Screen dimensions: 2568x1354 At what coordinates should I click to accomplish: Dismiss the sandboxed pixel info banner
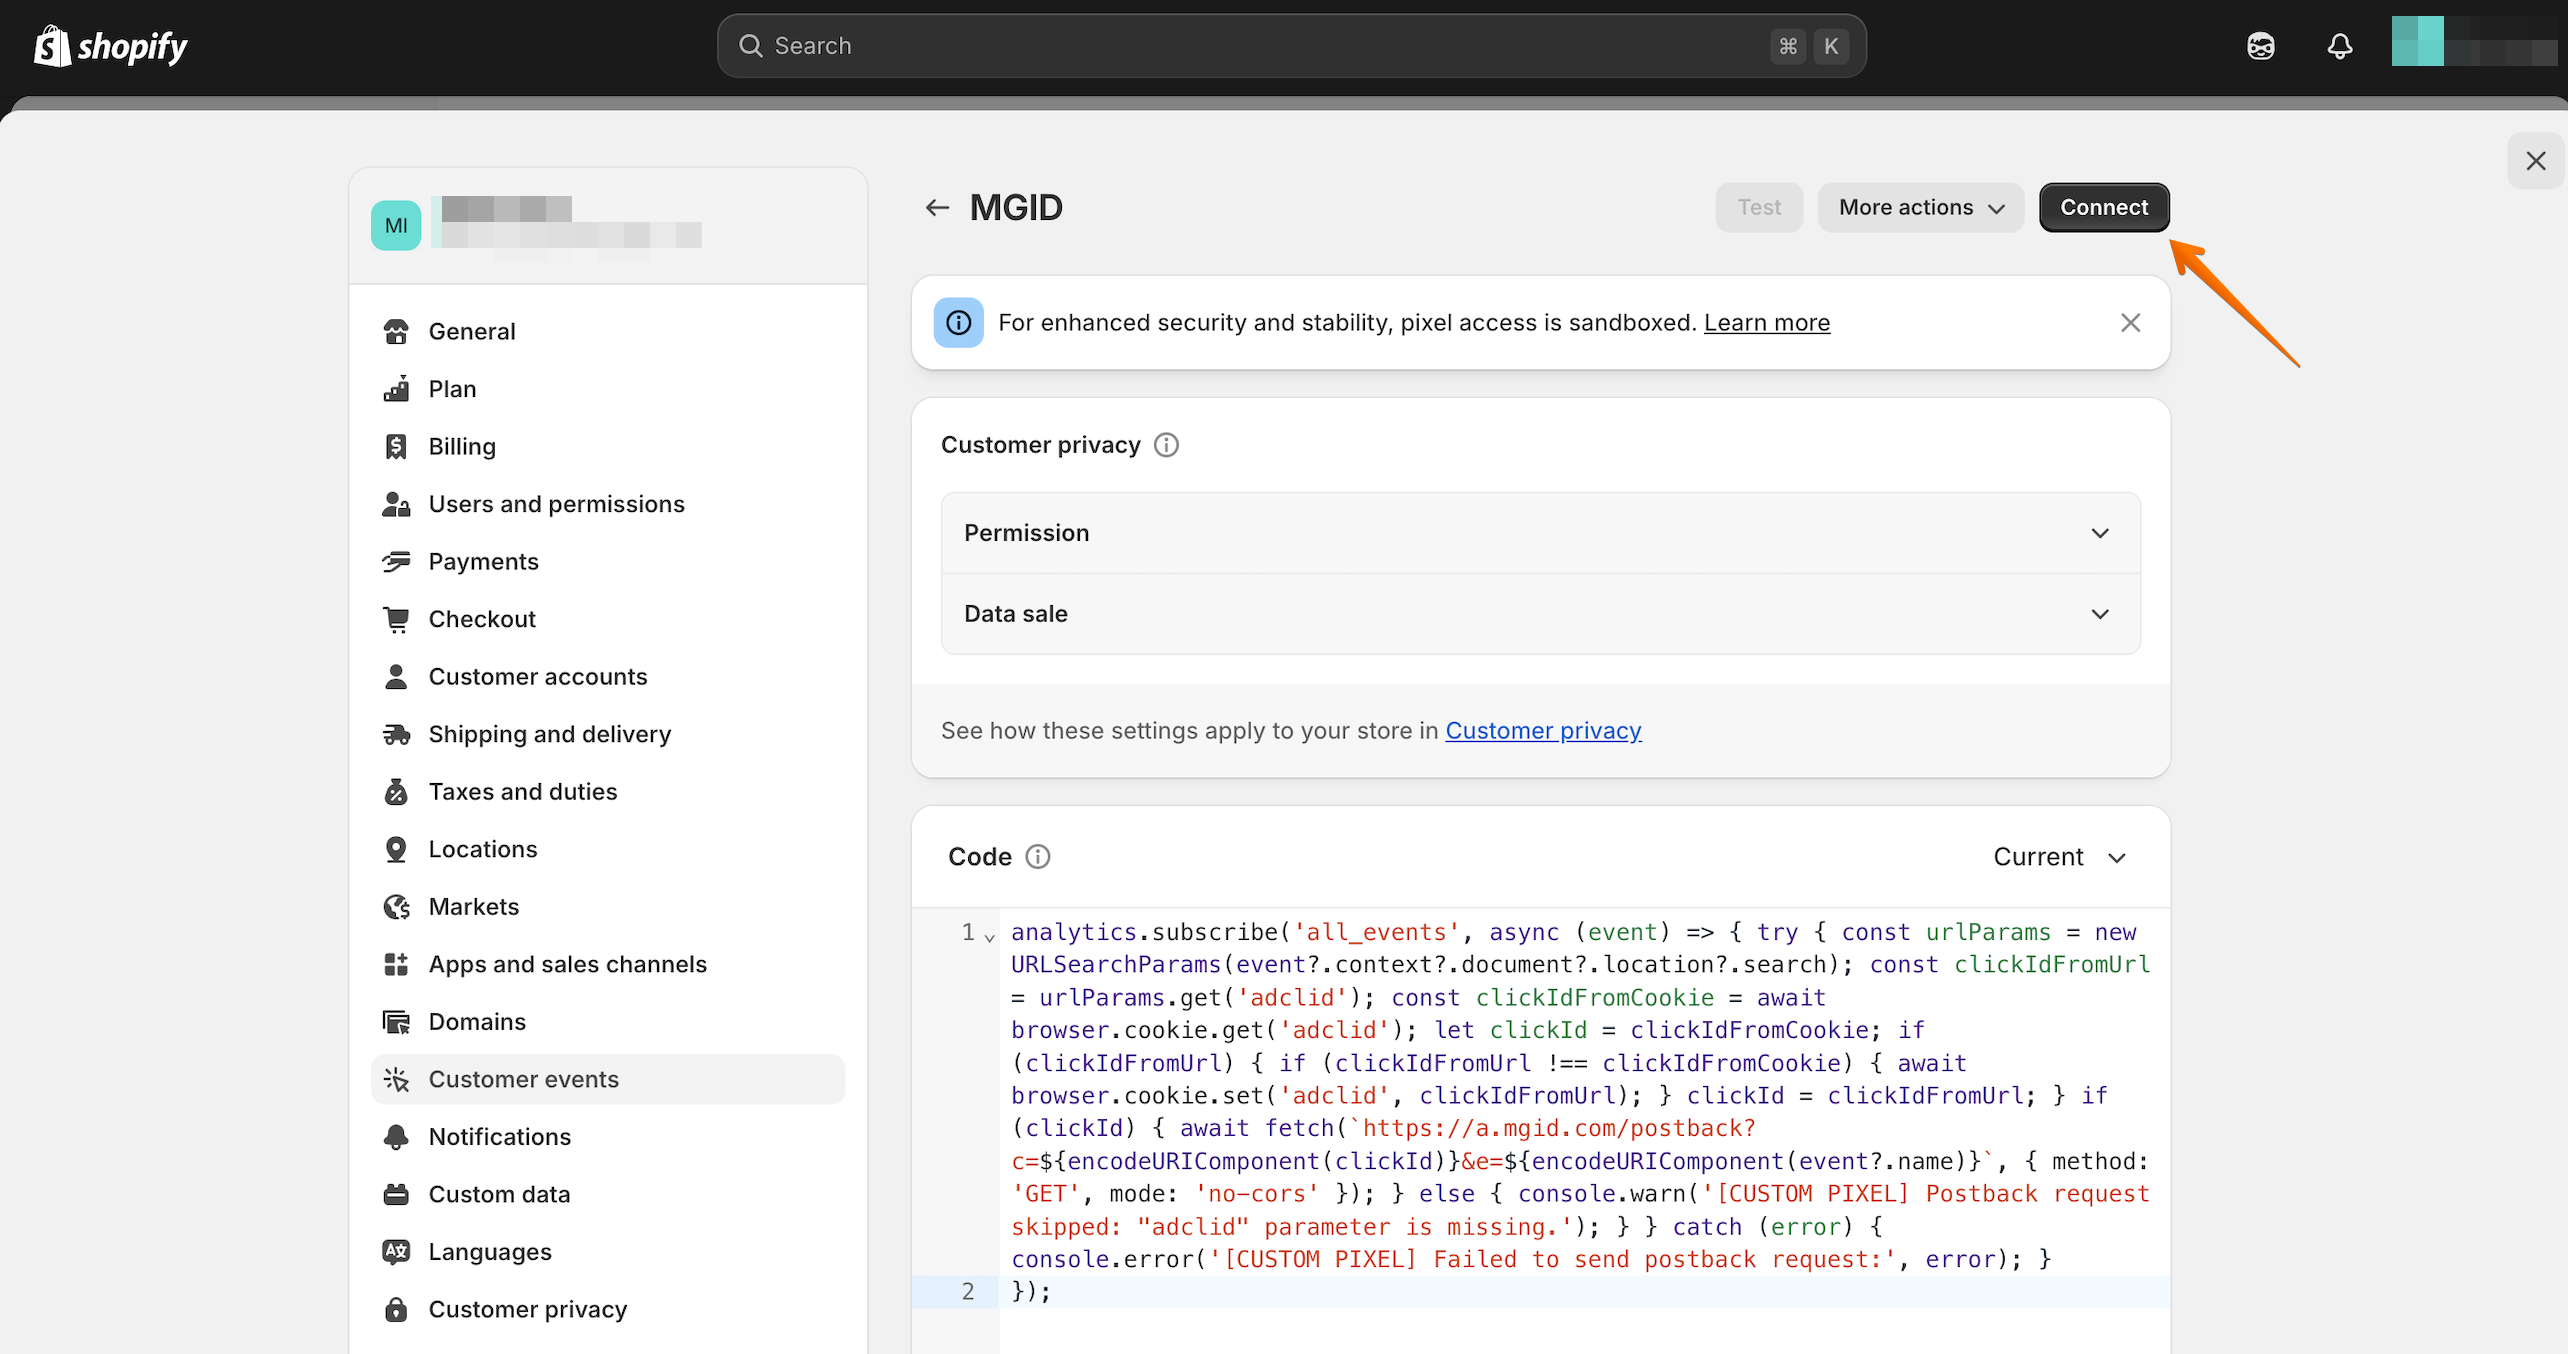(2130, 323)
